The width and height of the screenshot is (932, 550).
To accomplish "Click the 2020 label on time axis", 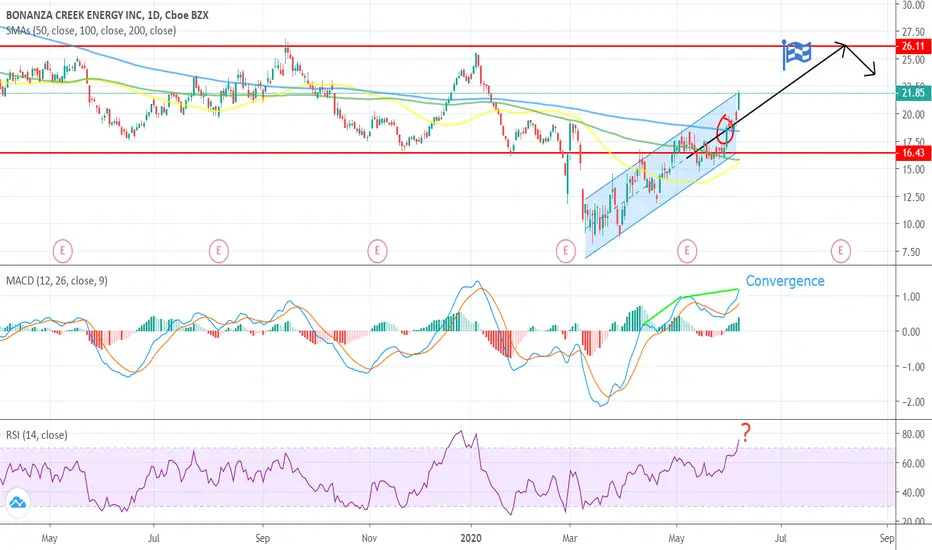I will (x=472, y=538).
